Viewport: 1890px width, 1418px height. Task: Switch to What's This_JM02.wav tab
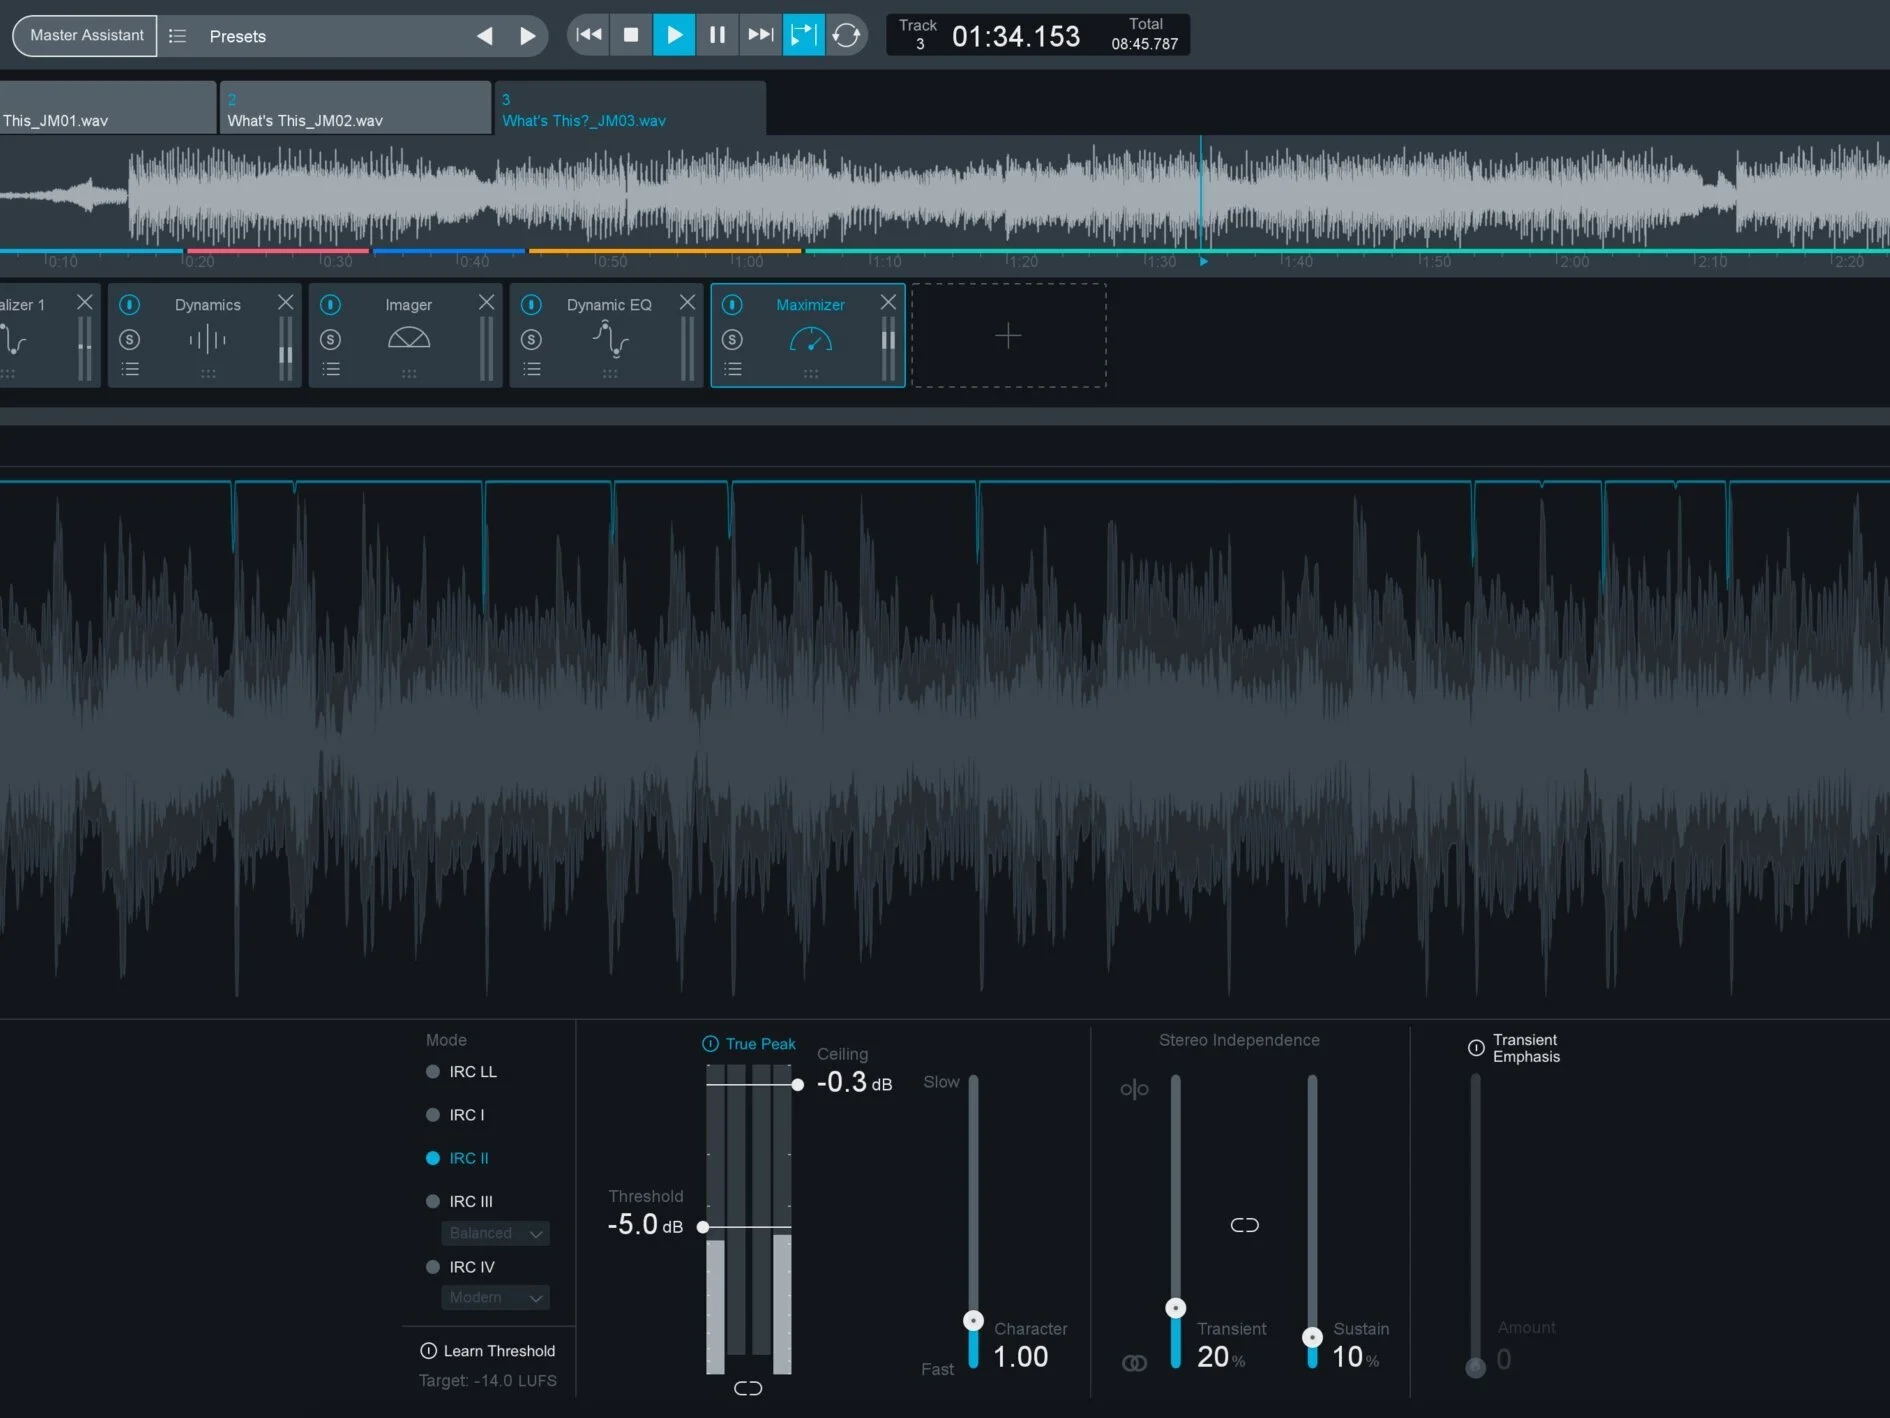tap(355, 108)
